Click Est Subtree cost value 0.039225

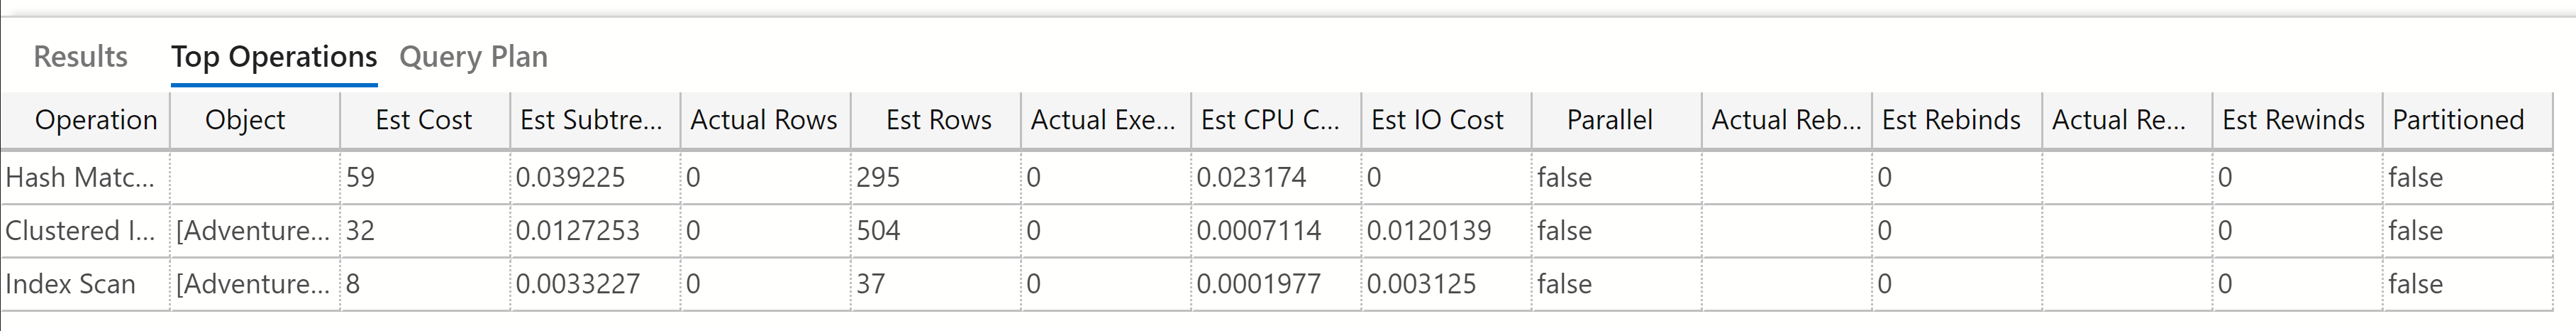click(x=570, y=178)
